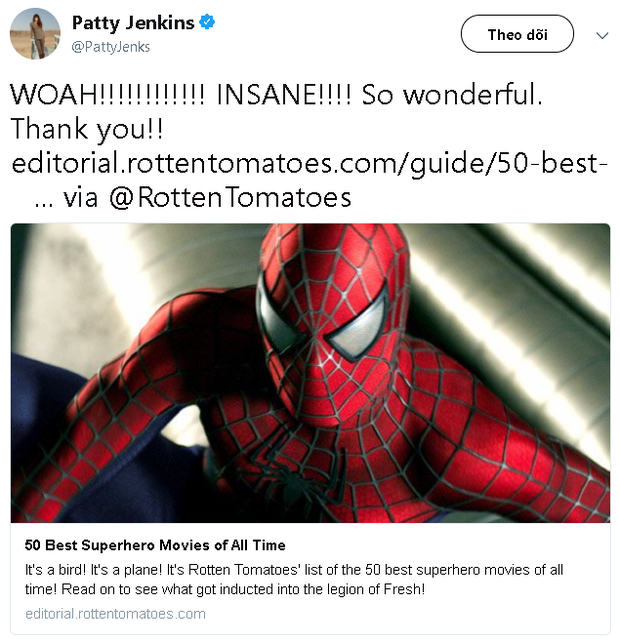Open the editorial.rottentomatoes.com/guide/50-best- link in tweet

click(309, 163)
